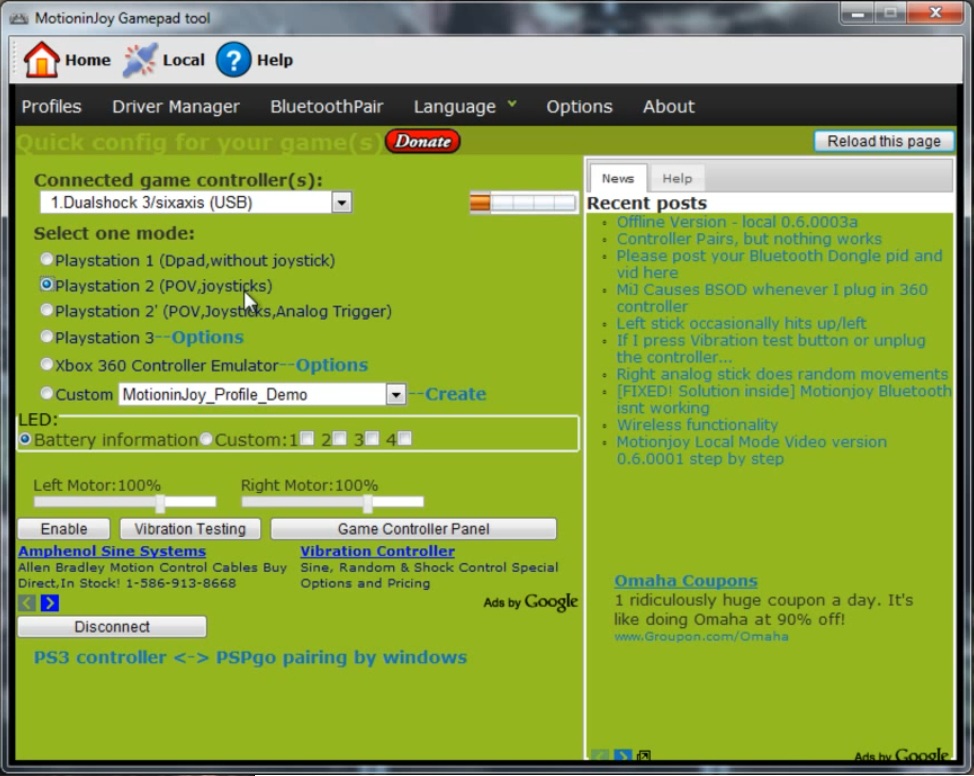Open the Profiles menu
Image resolution: width=974 pixels, height=776 pixels.
(x=52, y=106)
